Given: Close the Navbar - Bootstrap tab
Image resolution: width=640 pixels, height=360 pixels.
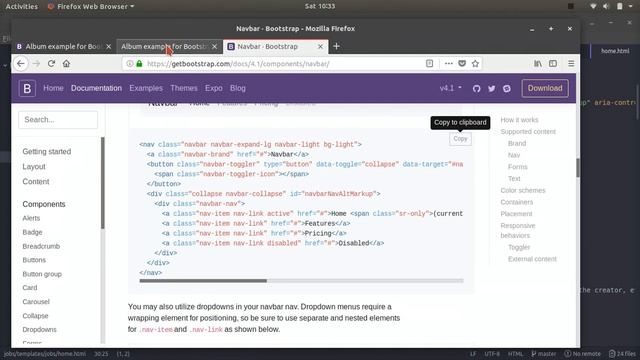Looking at the screenshot, I should 320,47.
